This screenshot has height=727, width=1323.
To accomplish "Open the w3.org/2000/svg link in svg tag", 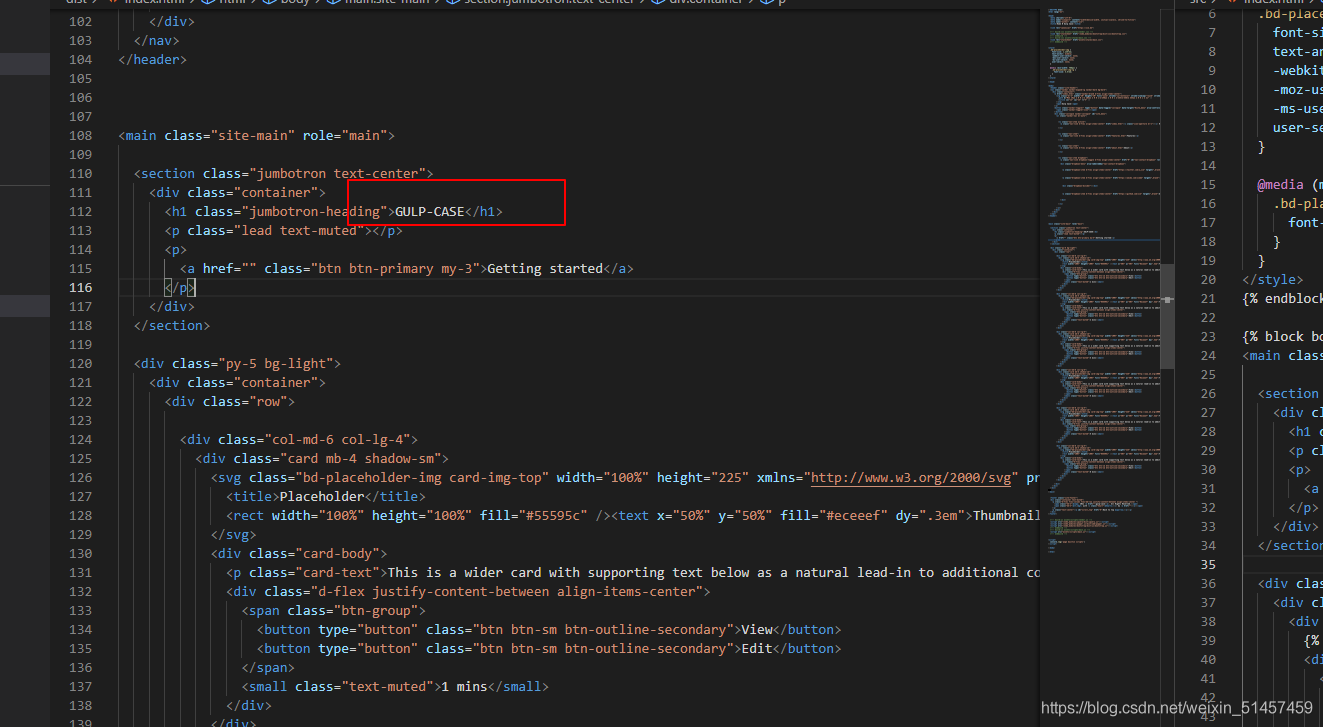I will [x=912, y=478].
